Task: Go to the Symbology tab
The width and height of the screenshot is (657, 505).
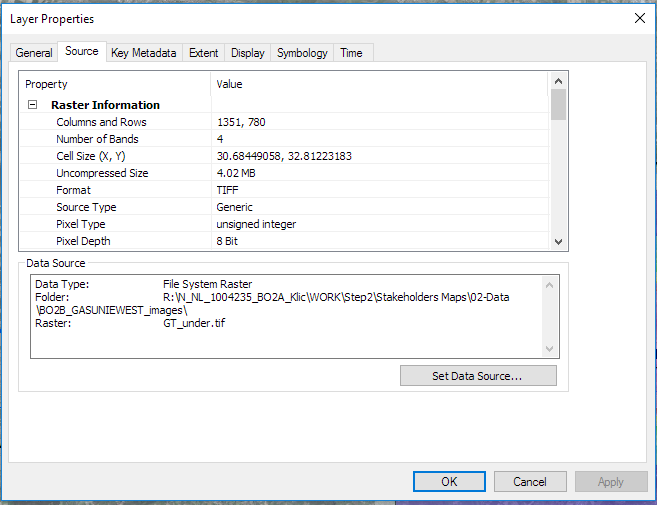Action: point(302,53)
